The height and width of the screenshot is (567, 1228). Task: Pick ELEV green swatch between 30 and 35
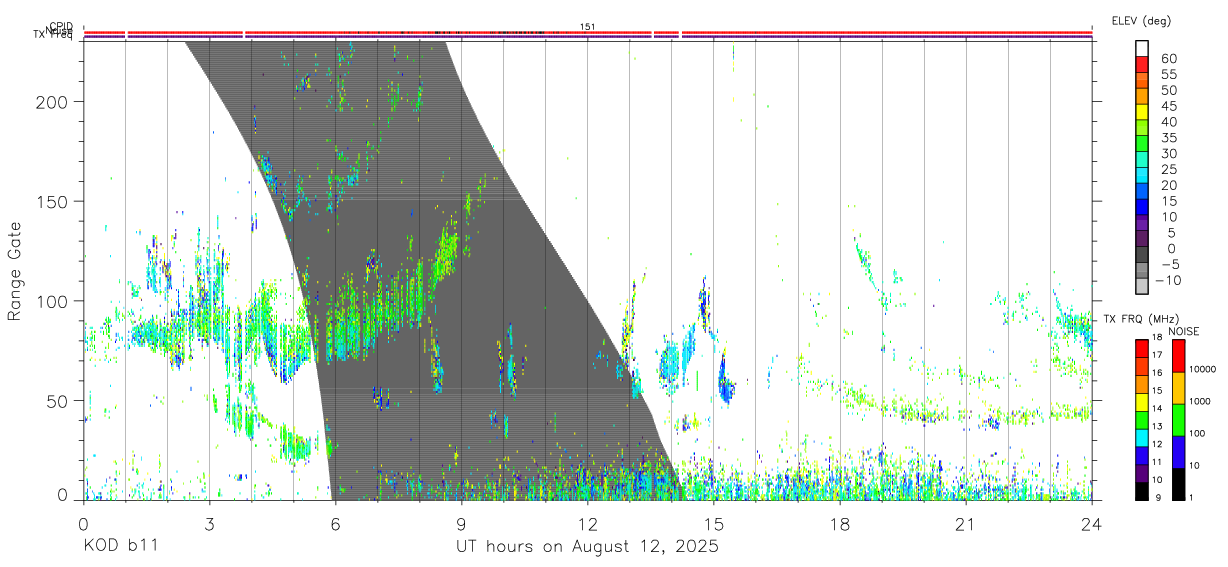(1142, 145)
